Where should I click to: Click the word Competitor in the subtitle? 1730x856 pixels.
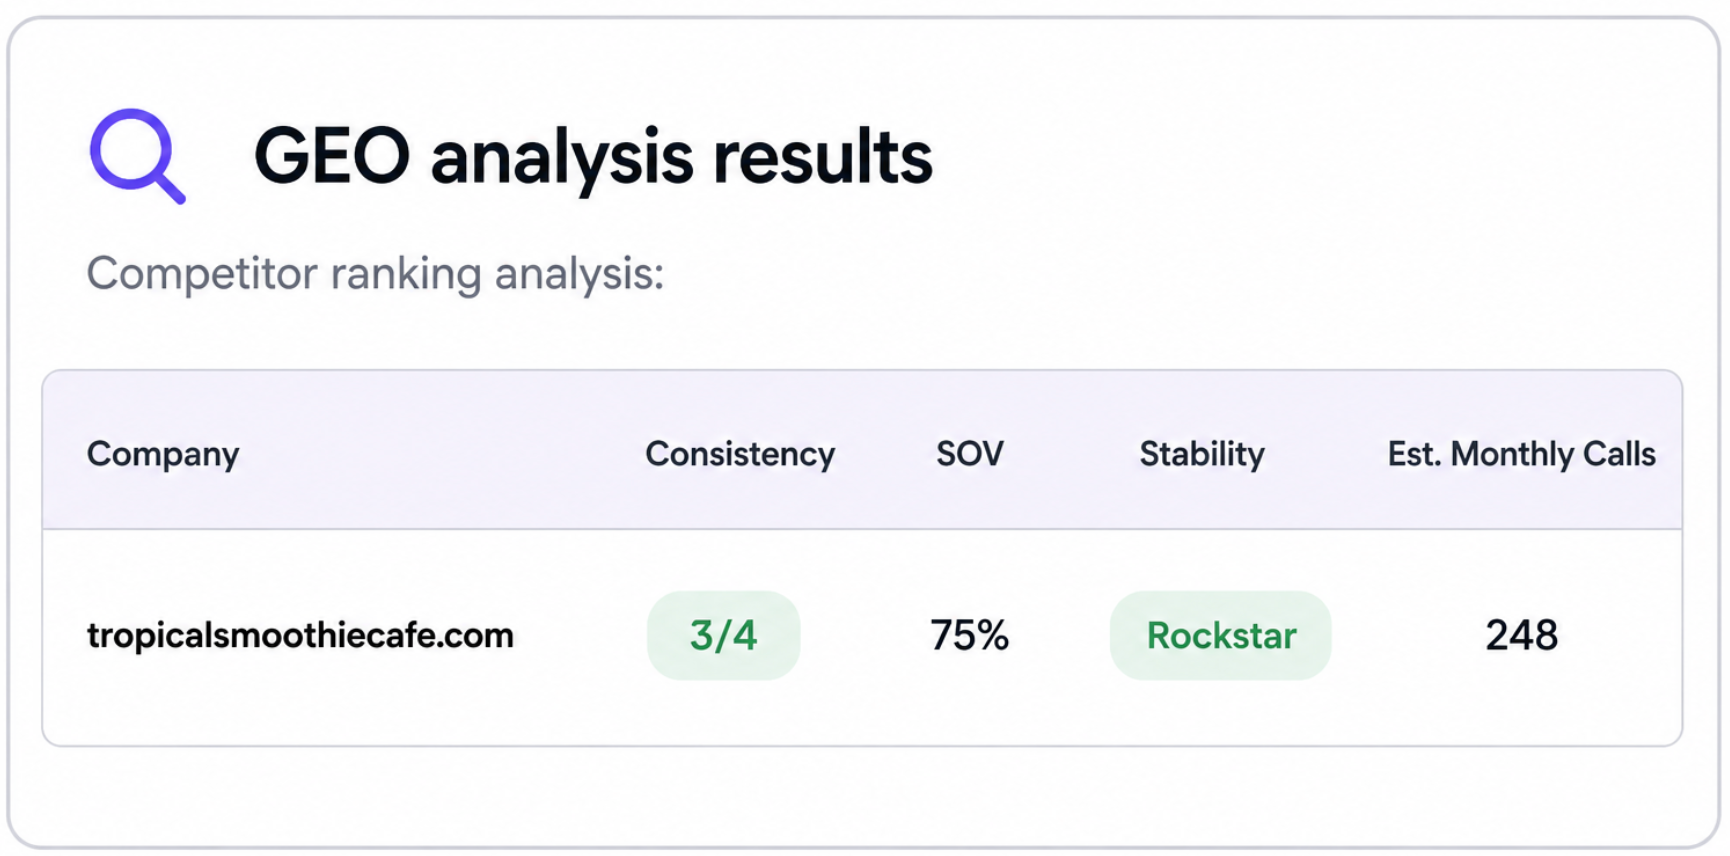[x=201, y=274]
